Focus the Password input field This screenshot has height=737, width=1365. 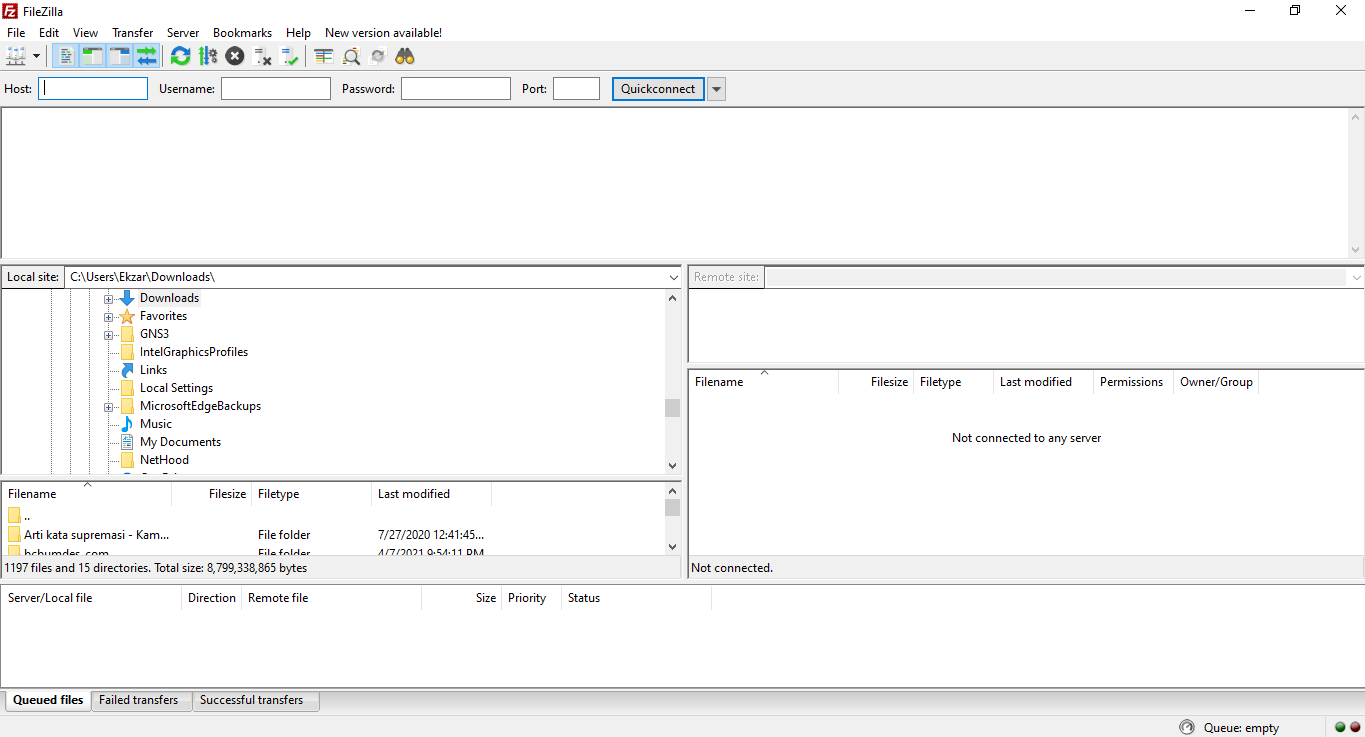(456, 89)
